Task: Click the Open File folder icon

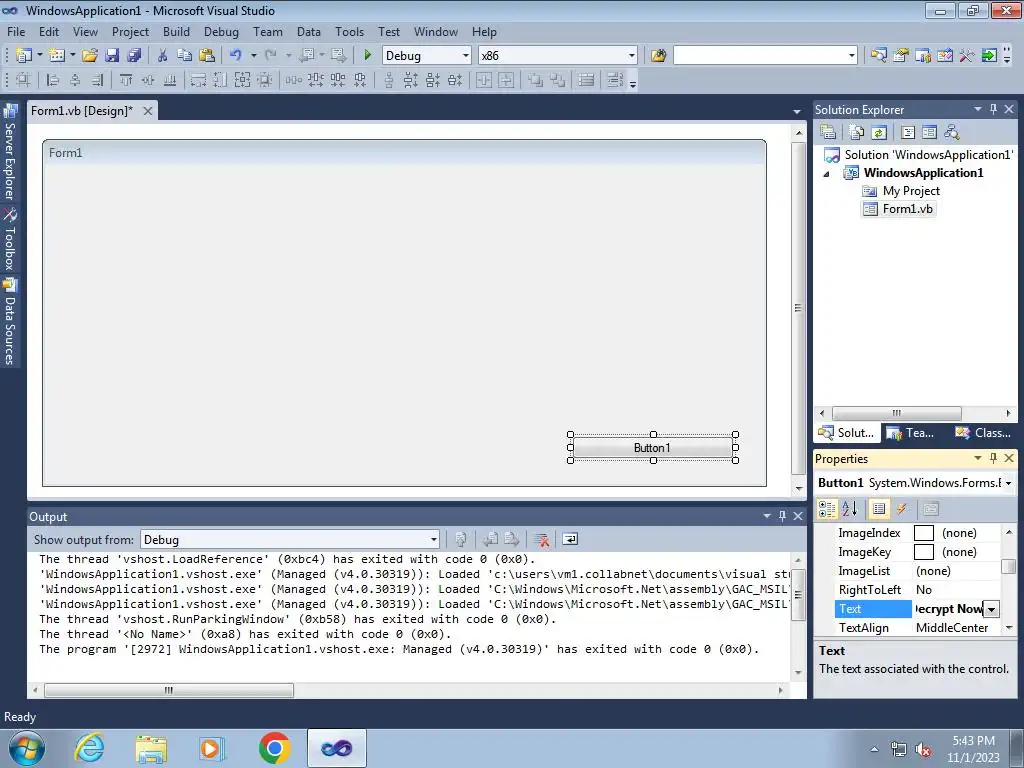Action: tap(90, 56)
